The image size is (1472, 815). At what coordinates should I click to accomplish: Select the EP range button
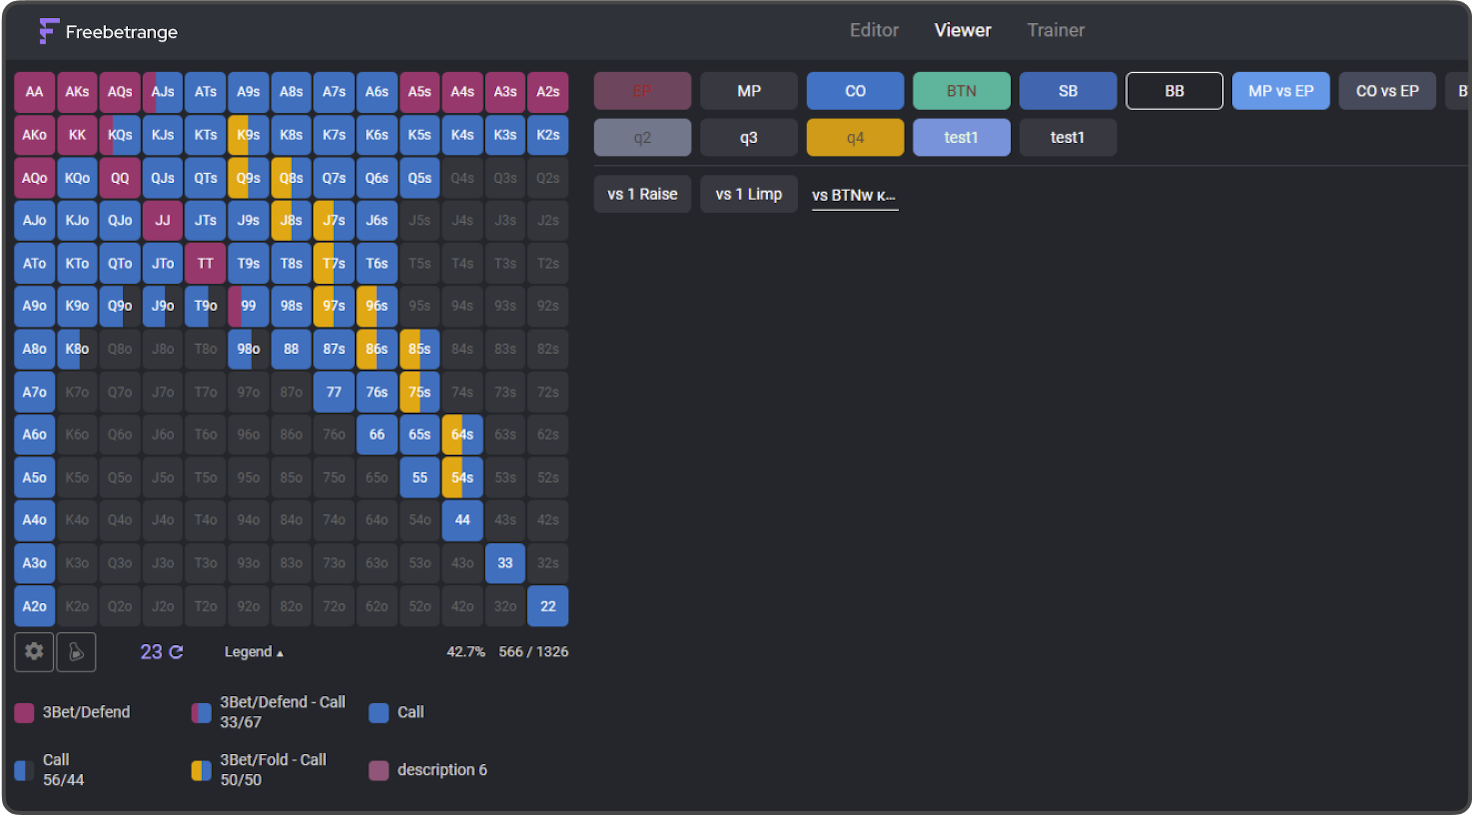642,90
